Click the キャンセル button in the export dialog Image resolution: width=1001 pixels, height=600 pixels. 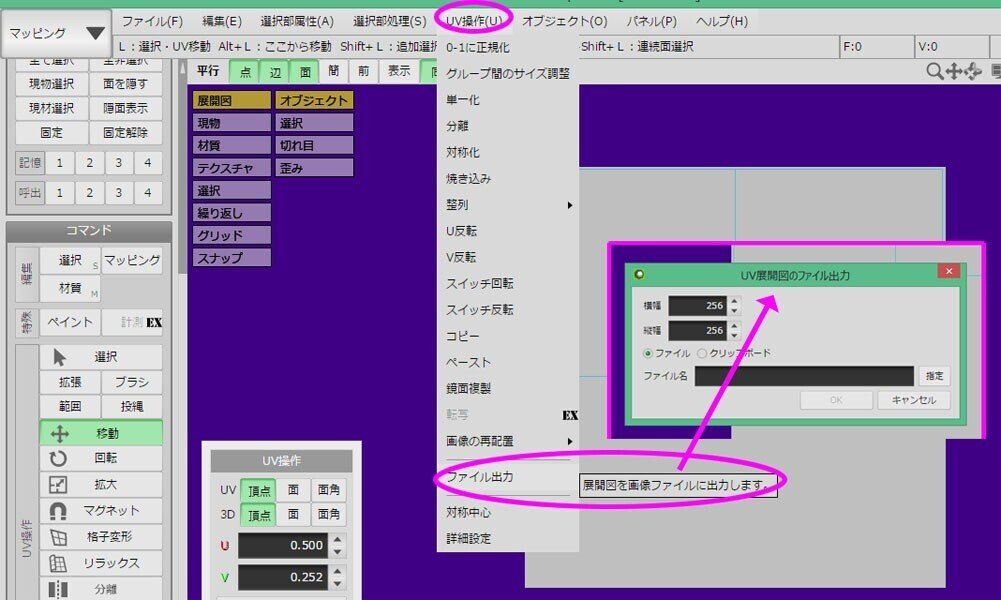[912, 398]
